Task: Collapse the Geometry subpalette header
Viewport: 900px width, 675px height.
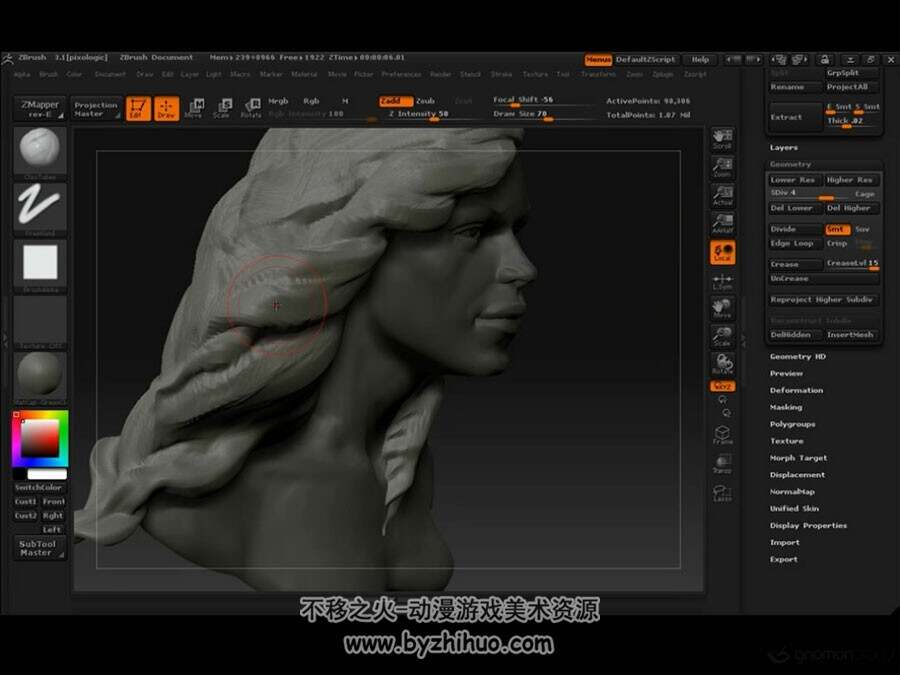Action: click(x=791, y=165)
